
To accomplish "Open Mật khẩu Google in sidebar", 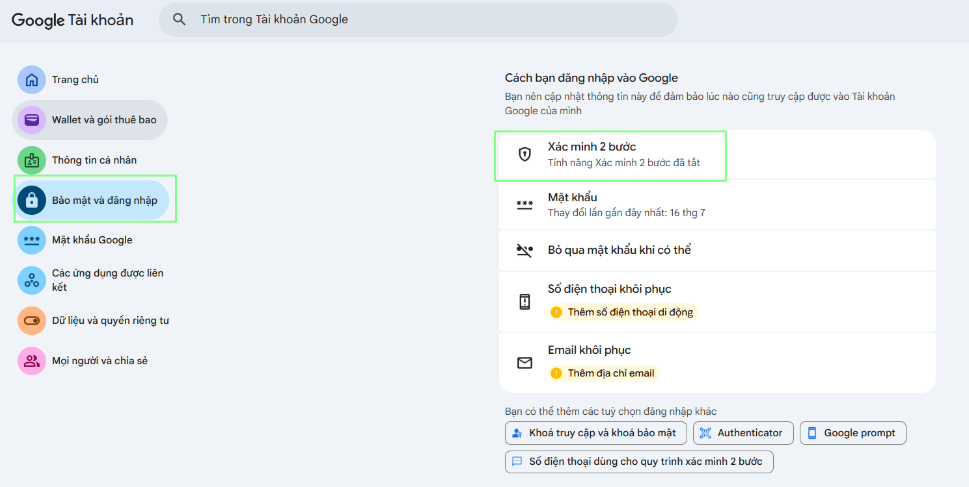I will click(90, 240).
